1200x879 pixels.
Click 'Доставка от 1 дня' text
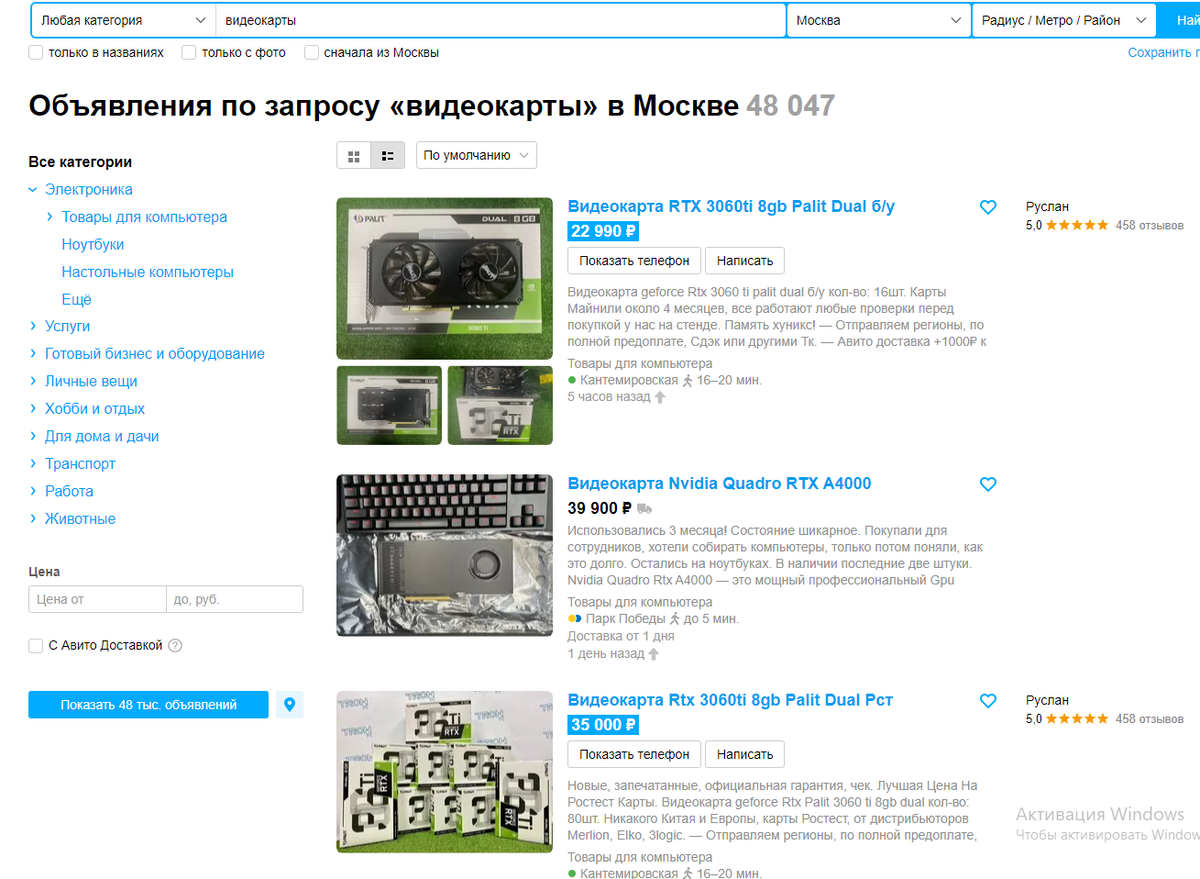click(x=621, y=636)
